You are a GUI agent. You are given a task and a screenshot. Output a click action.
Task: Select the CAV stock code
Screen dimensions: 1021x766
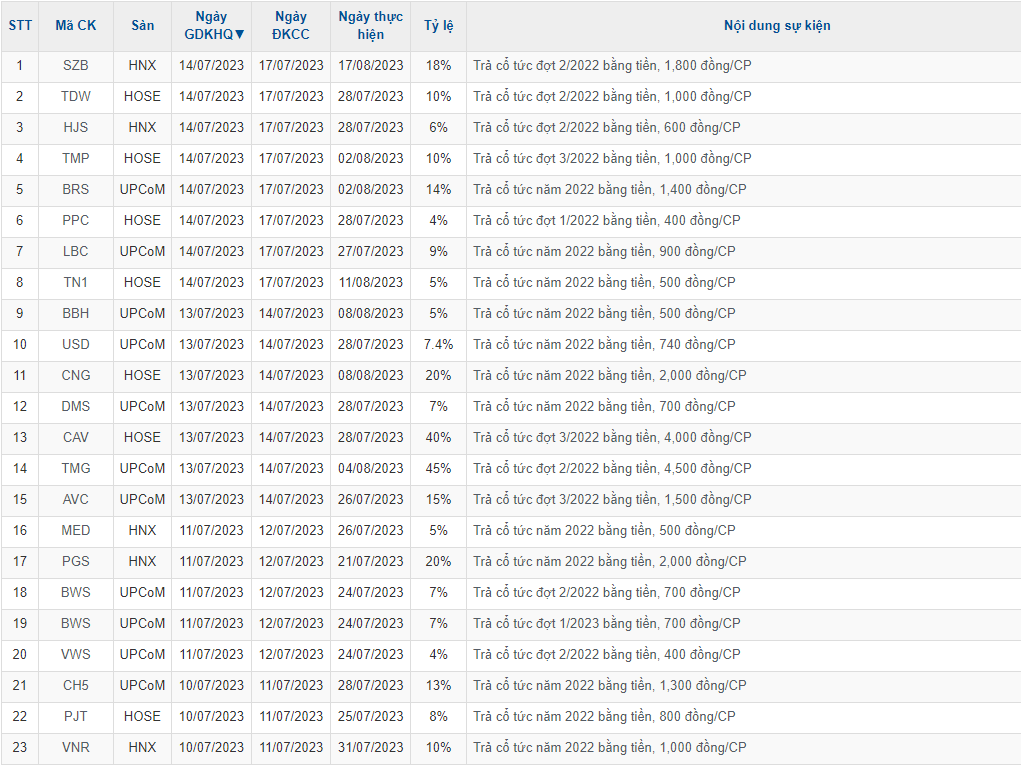point(75,437)
